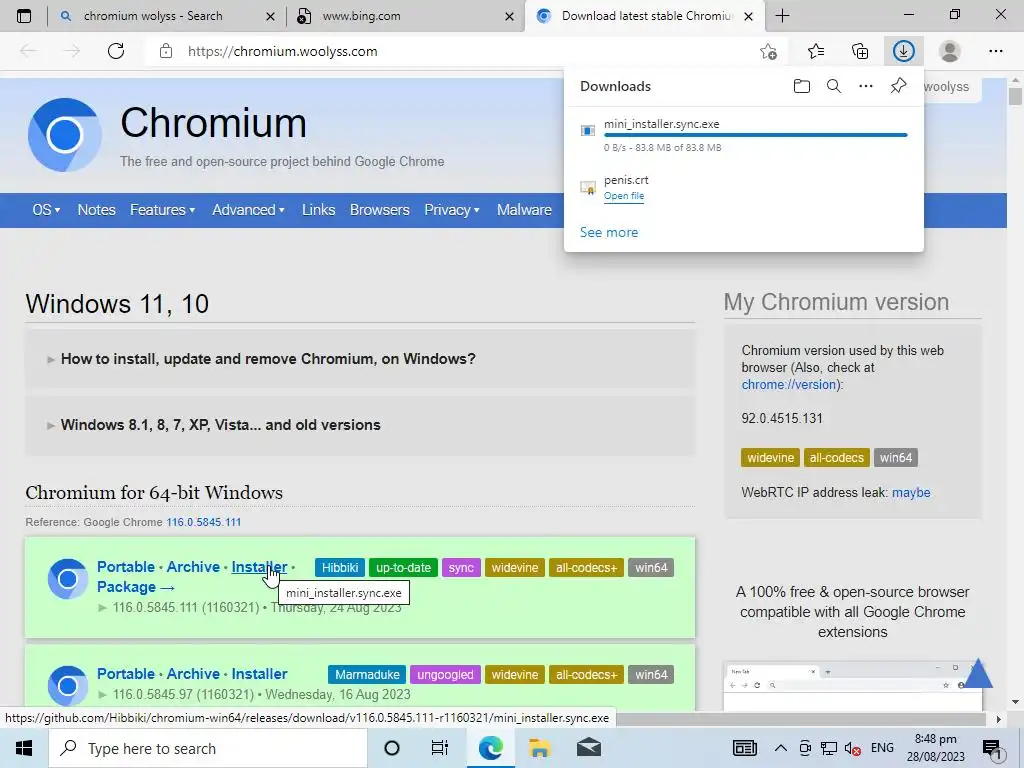1024x768 pixels.
Task: Click the Hibbiki build Chromium icon
Action: pyautogui.click(x=67, y=579)
